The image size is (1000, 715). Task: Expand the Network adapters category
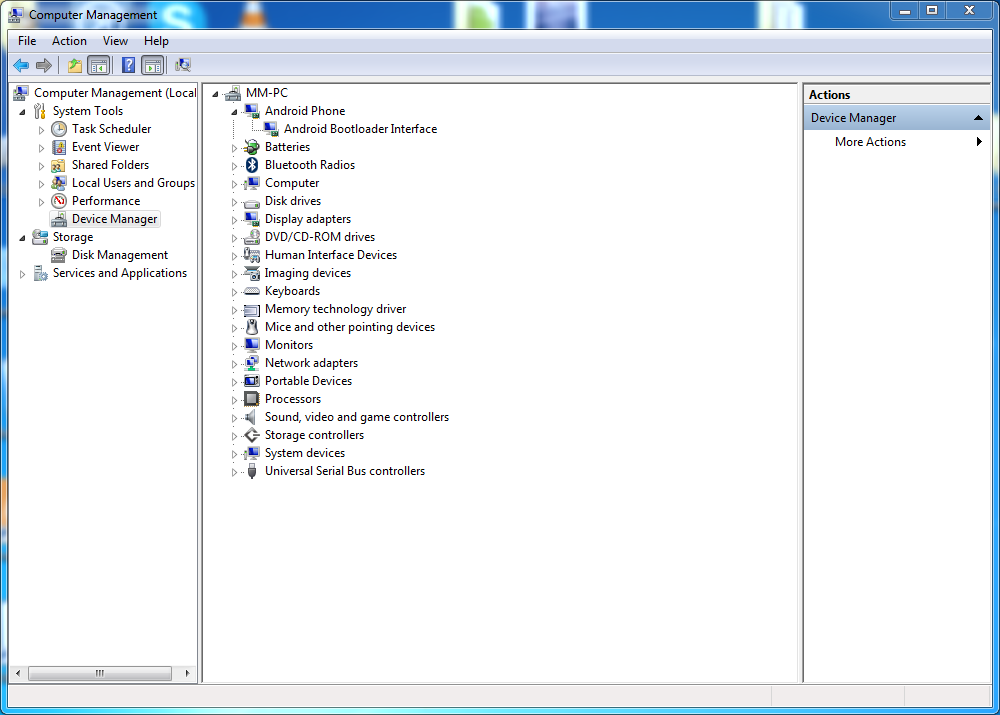point(235,364)
